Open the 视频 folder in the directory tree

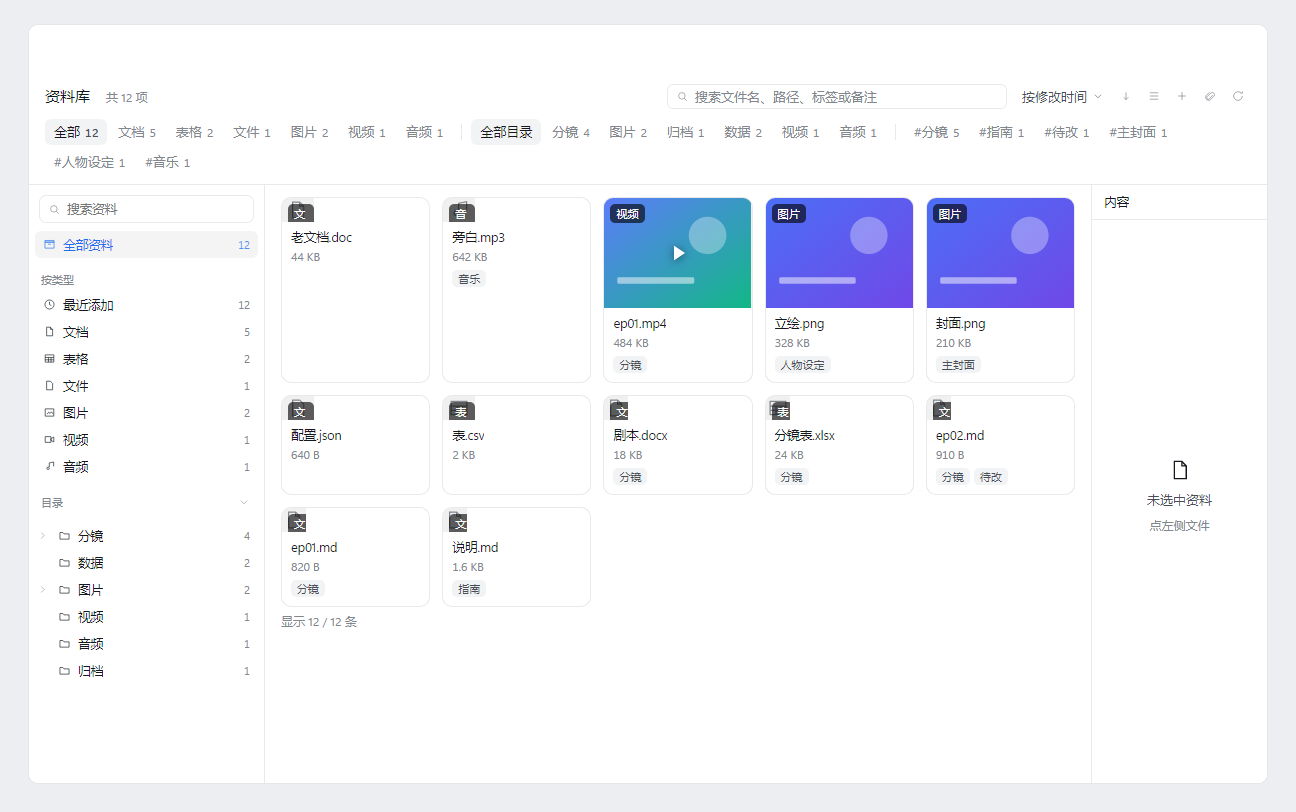146,617
